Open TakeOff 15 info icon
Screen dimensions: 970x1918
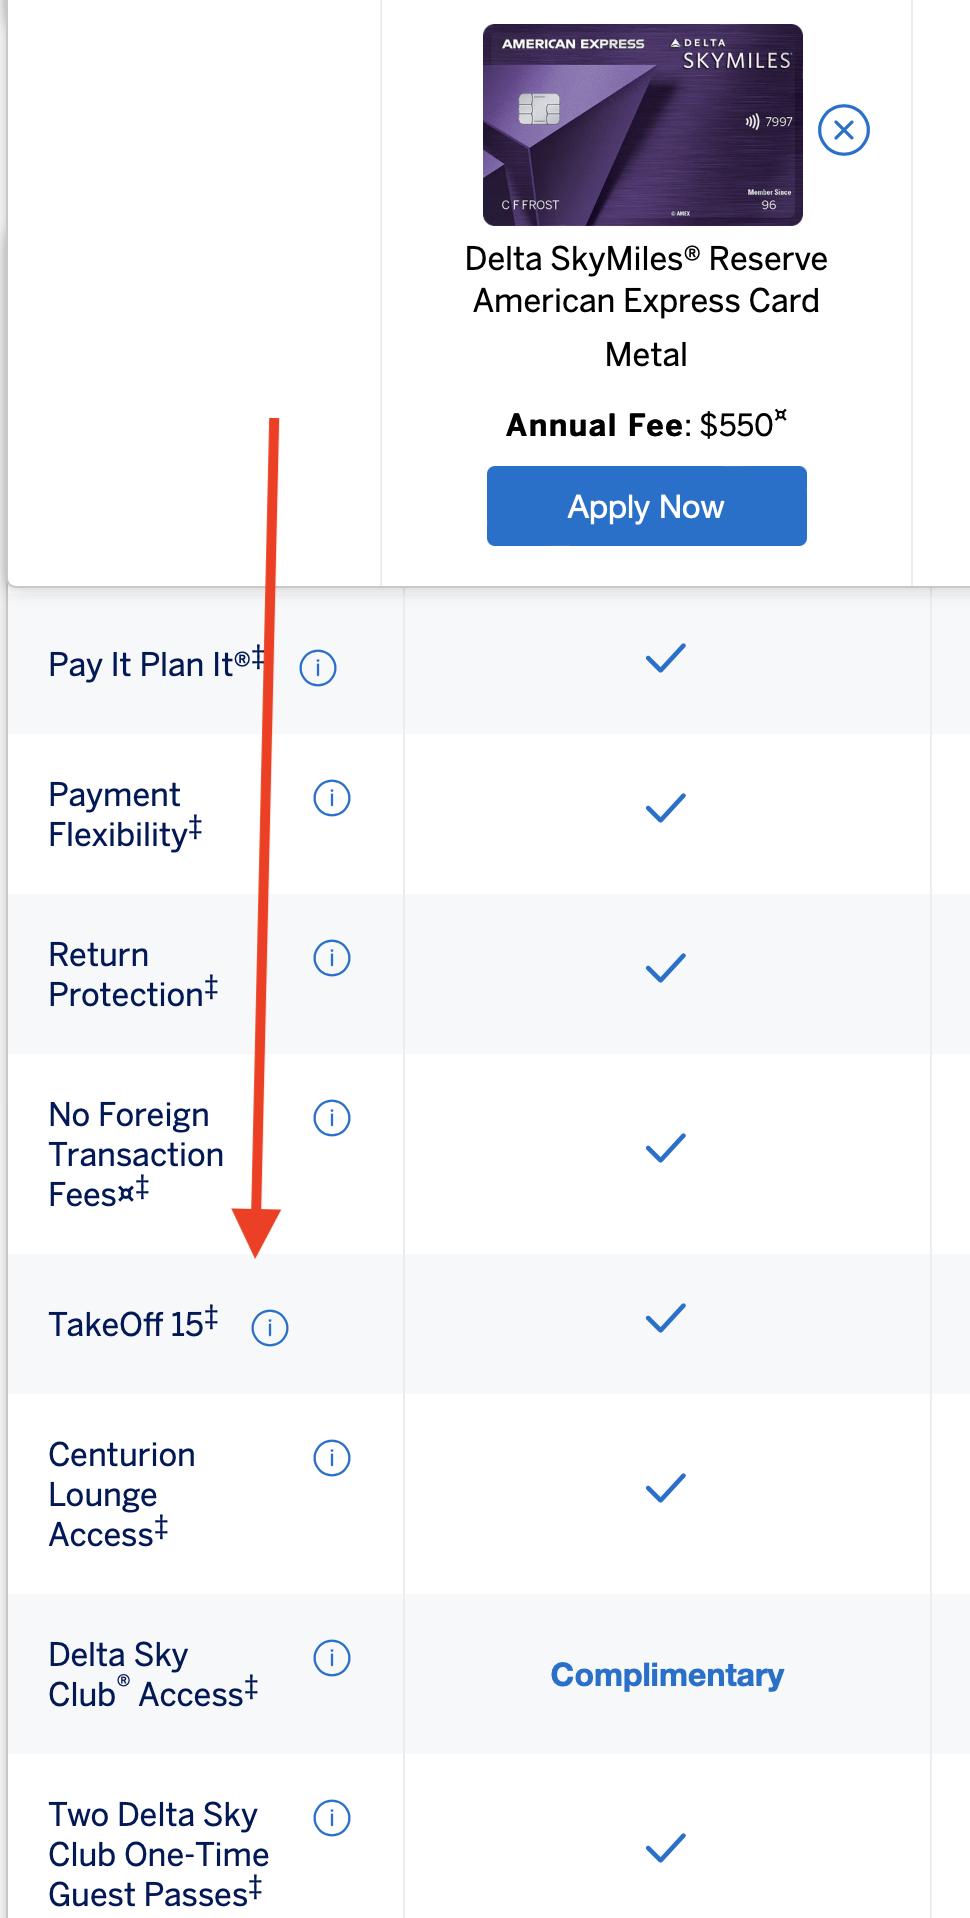click(x=270, y=1328)
